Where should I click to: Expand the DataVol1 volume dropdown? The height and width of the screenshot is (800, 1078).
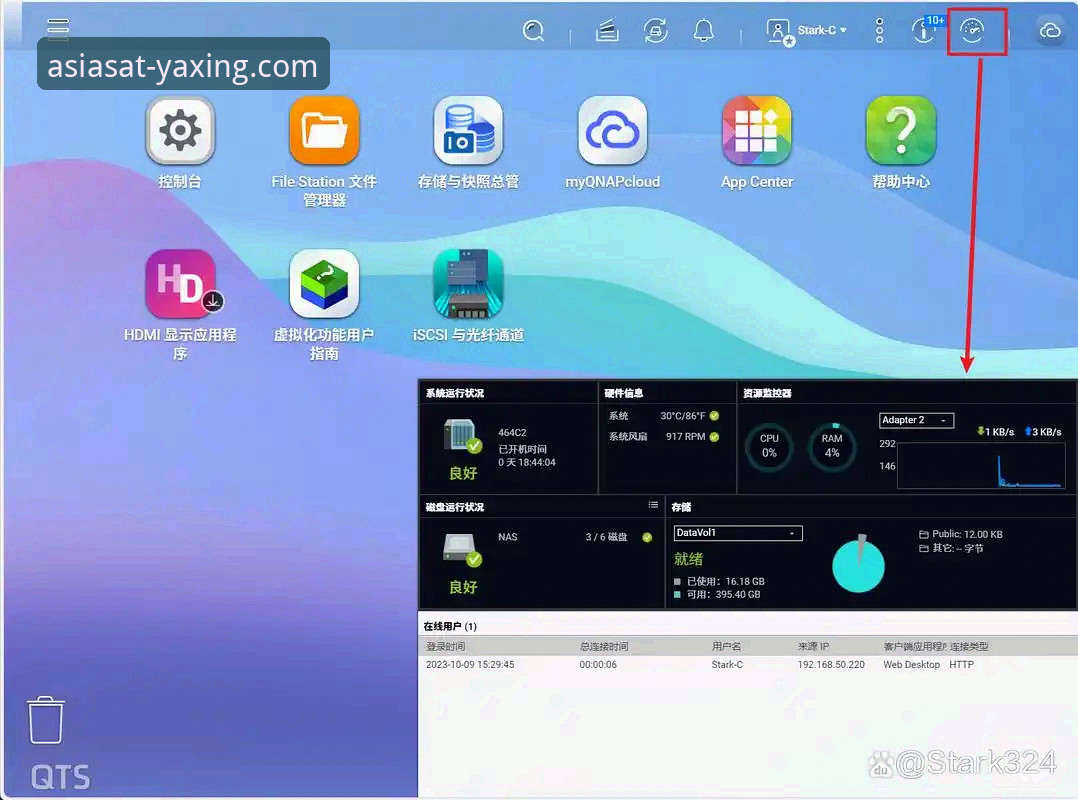(x=738, y=533)
